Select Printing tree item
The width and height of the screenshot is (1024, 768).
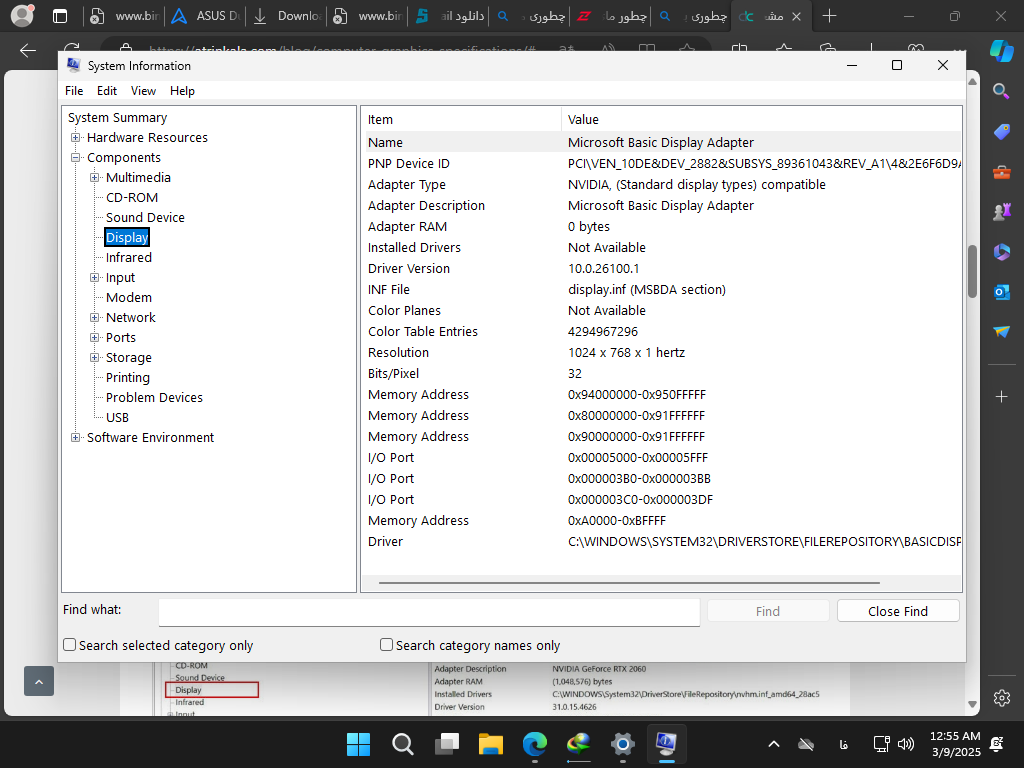(127, 377)
